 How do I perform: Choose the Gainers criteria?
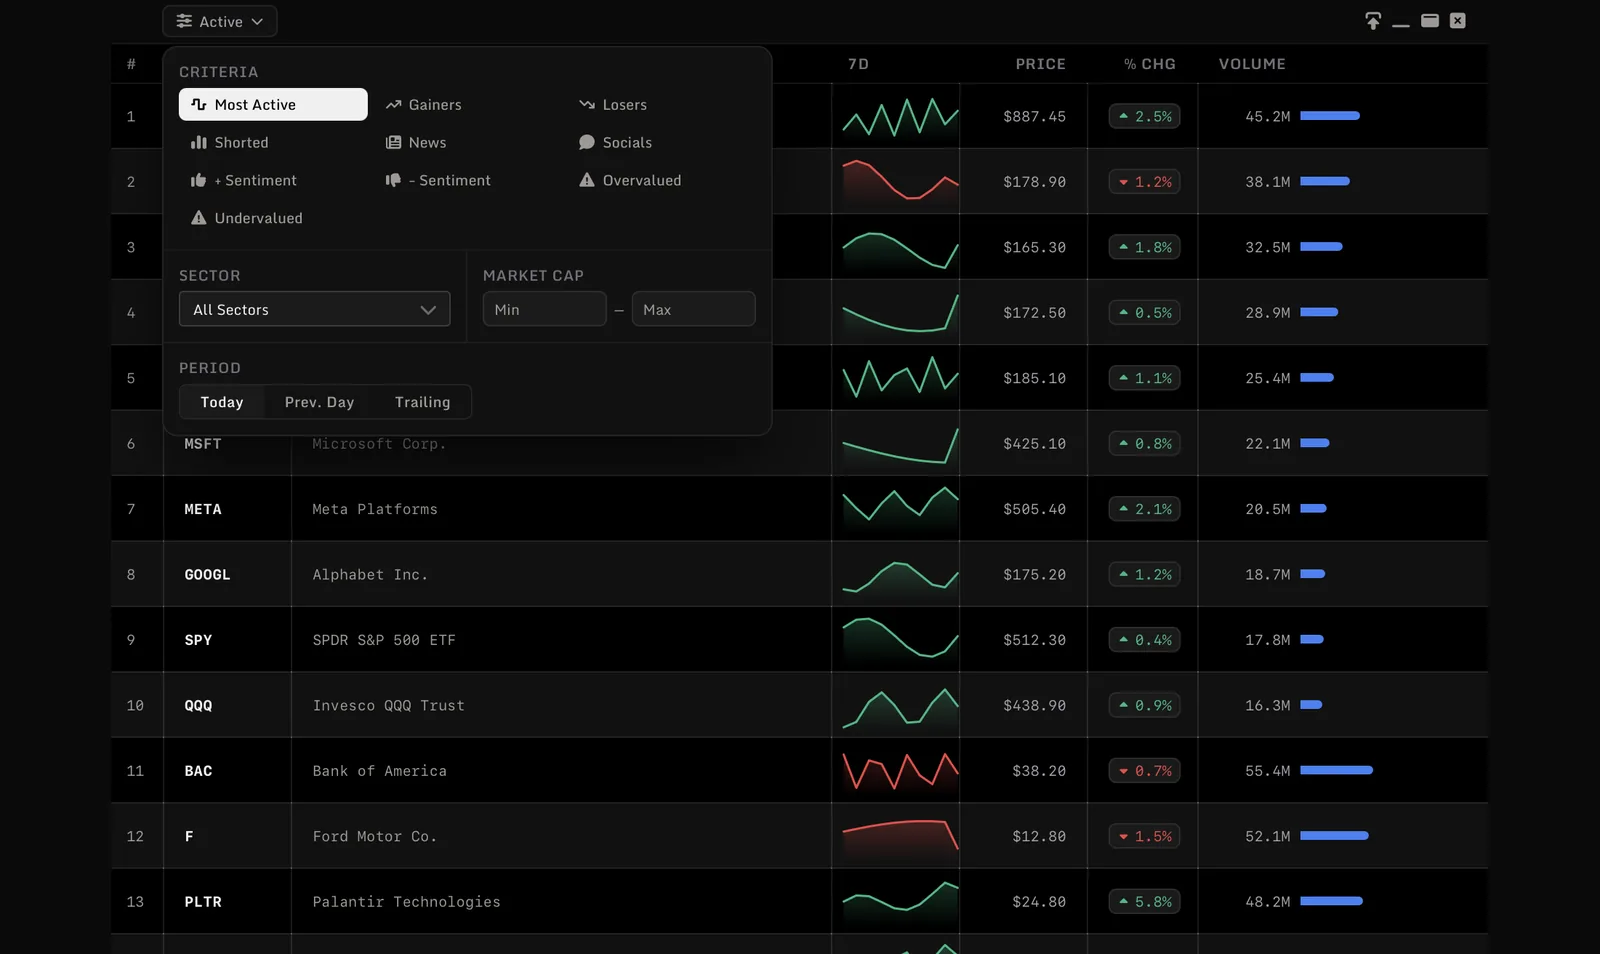[x=424, y=105]
